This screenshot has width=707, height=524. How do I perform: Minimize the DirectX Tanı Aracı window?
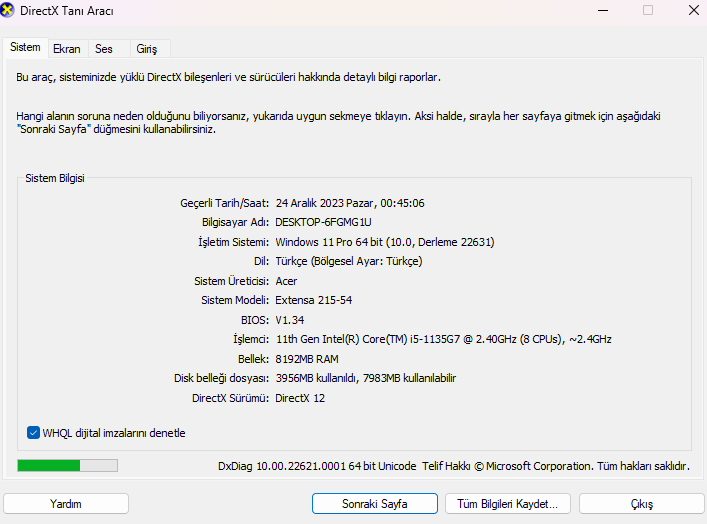pos(603,10)
